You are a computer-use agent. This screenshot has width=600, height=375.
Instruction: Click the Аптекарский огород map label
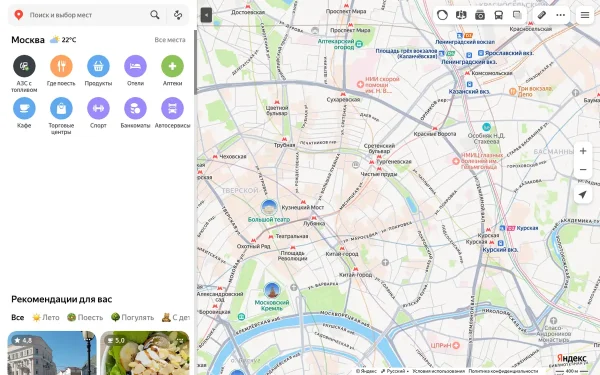(x=336, y=44)
